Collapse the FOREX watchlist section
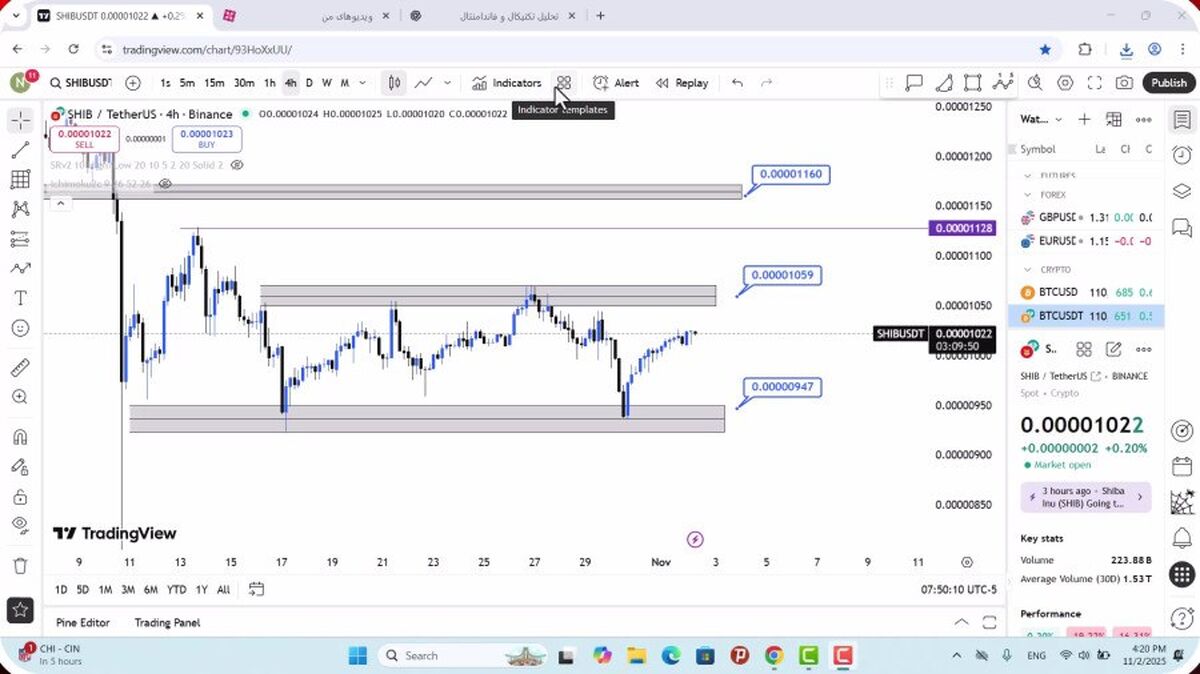 1027,195
